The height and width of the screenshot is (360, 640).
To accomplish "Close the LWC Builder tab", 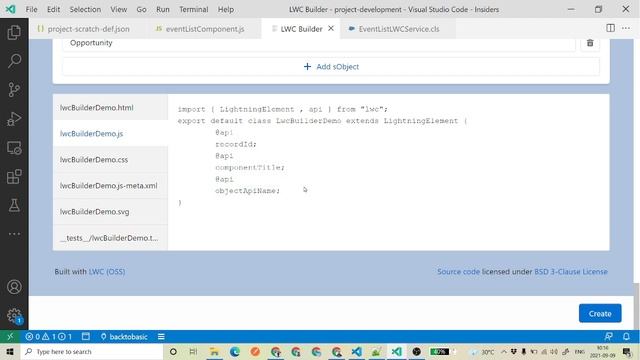I will tap(331, 28).
